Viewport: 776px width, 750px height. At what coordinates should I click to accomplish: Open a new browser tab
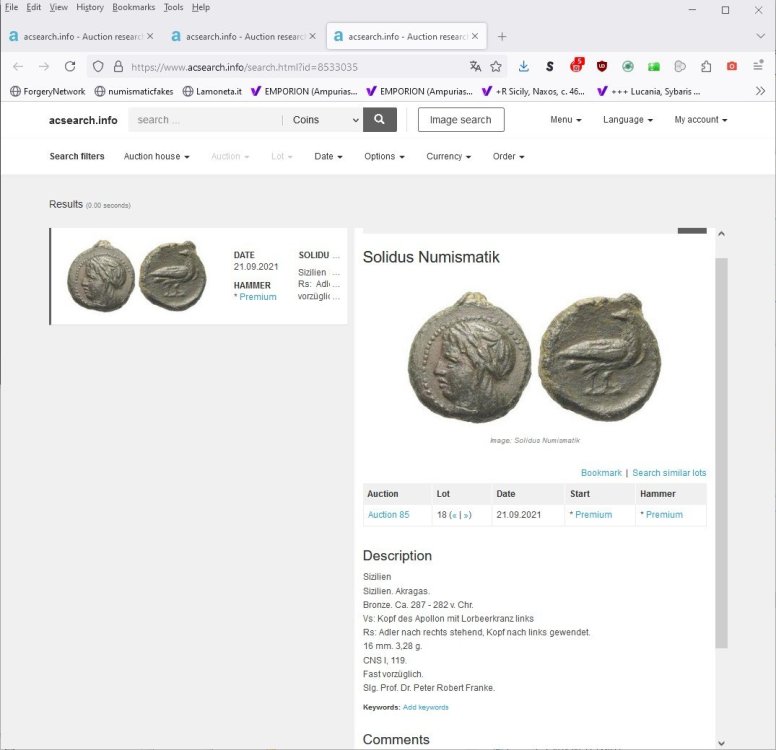click(x=502, y=37)
